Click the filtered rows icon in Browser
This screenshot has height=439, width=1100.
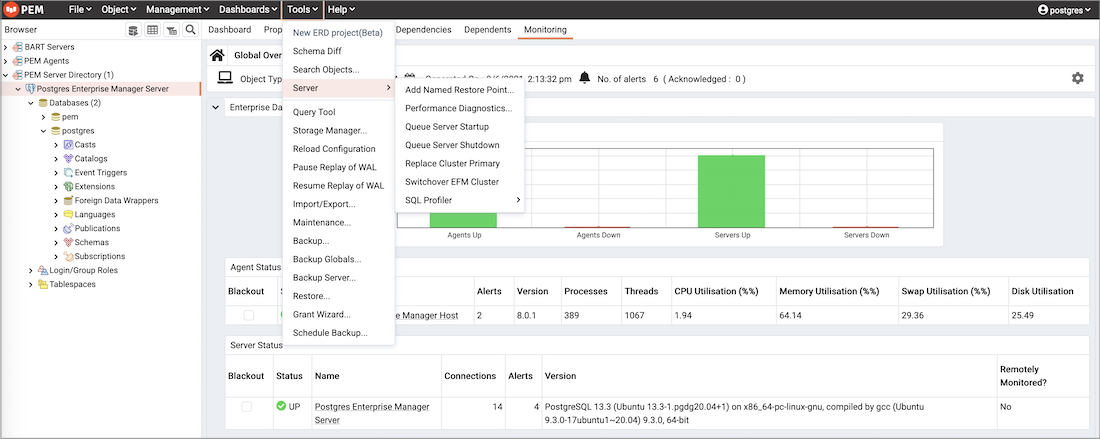(171, 29)
